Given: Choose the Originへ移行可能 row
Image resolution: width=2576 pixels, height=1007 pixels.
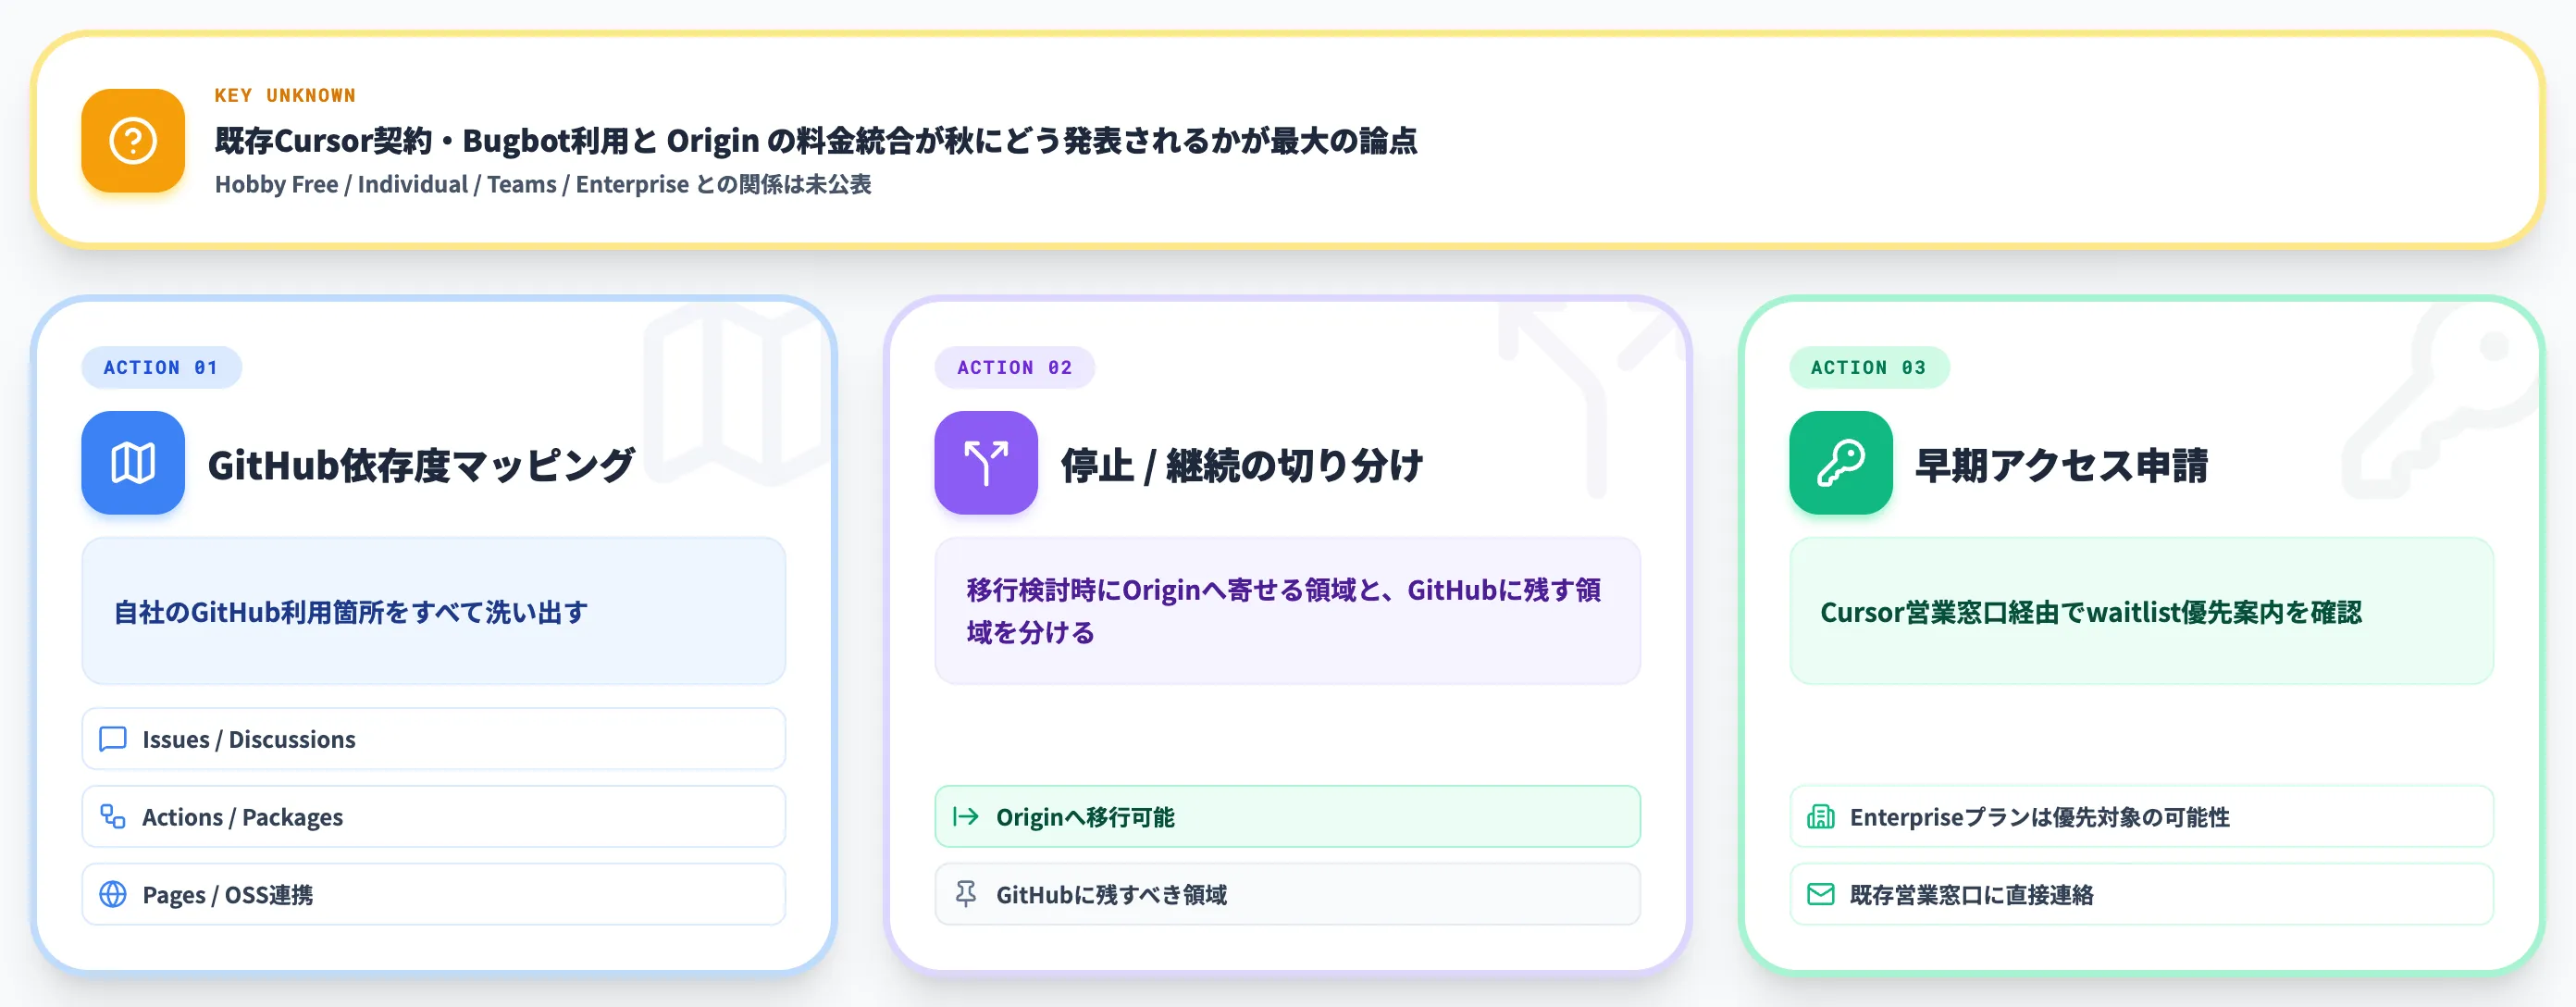Looking at the screenshot, I should (x=1287, y=816).
